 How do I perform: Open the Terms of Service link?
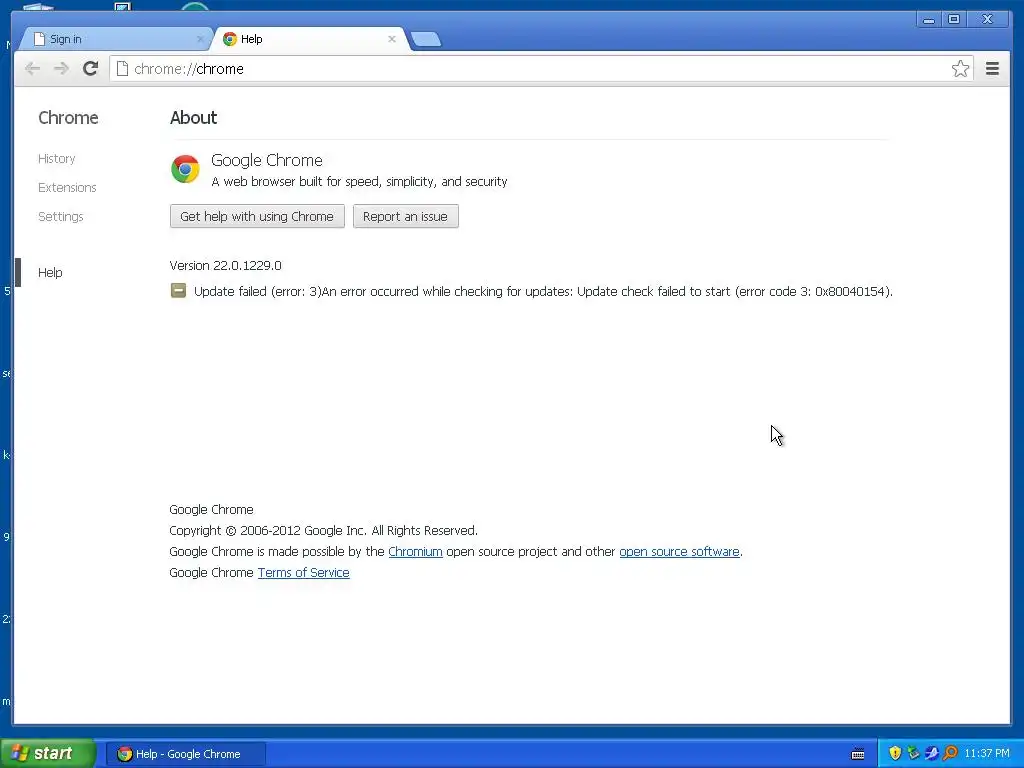click(x=304, y=573)
